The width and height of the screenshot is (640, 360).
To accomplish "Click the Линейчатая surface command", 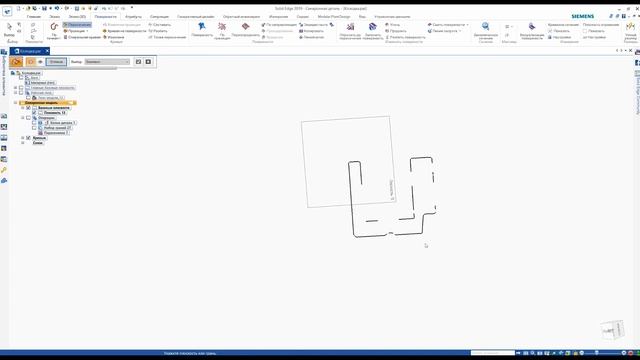I will click(311, 37).
